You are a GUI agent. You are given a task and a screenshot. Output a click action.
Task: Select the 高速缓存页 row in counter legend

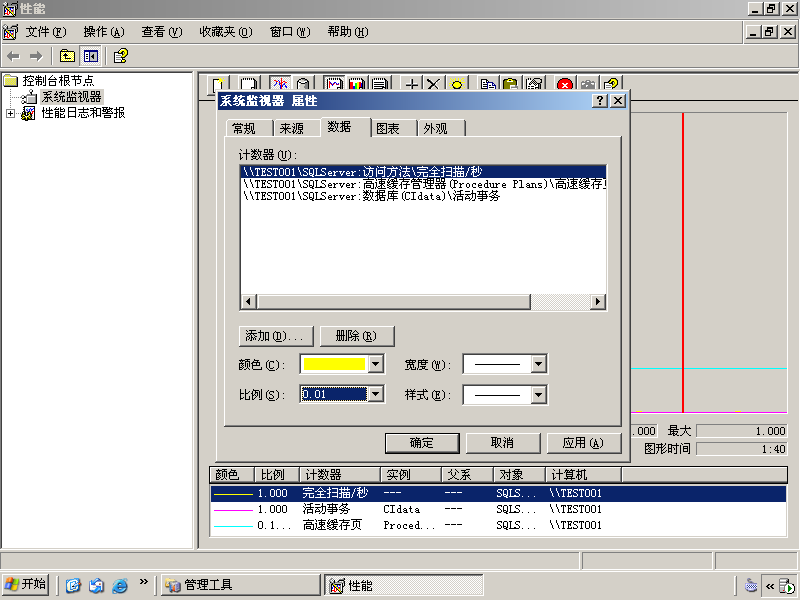(x=498, y=525)
